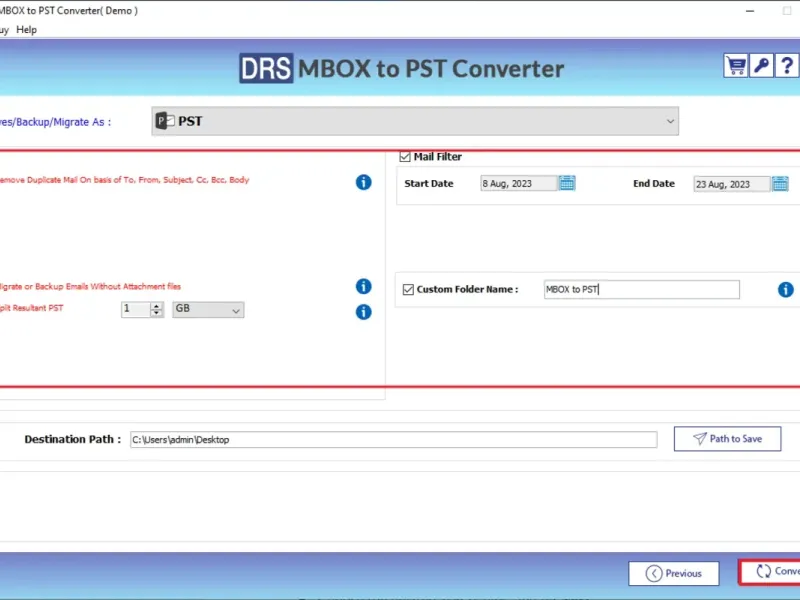Click the Split Resultant PST label
This screenshot has width=800, height=600.
pyautogui.click(x=32, y=308)
